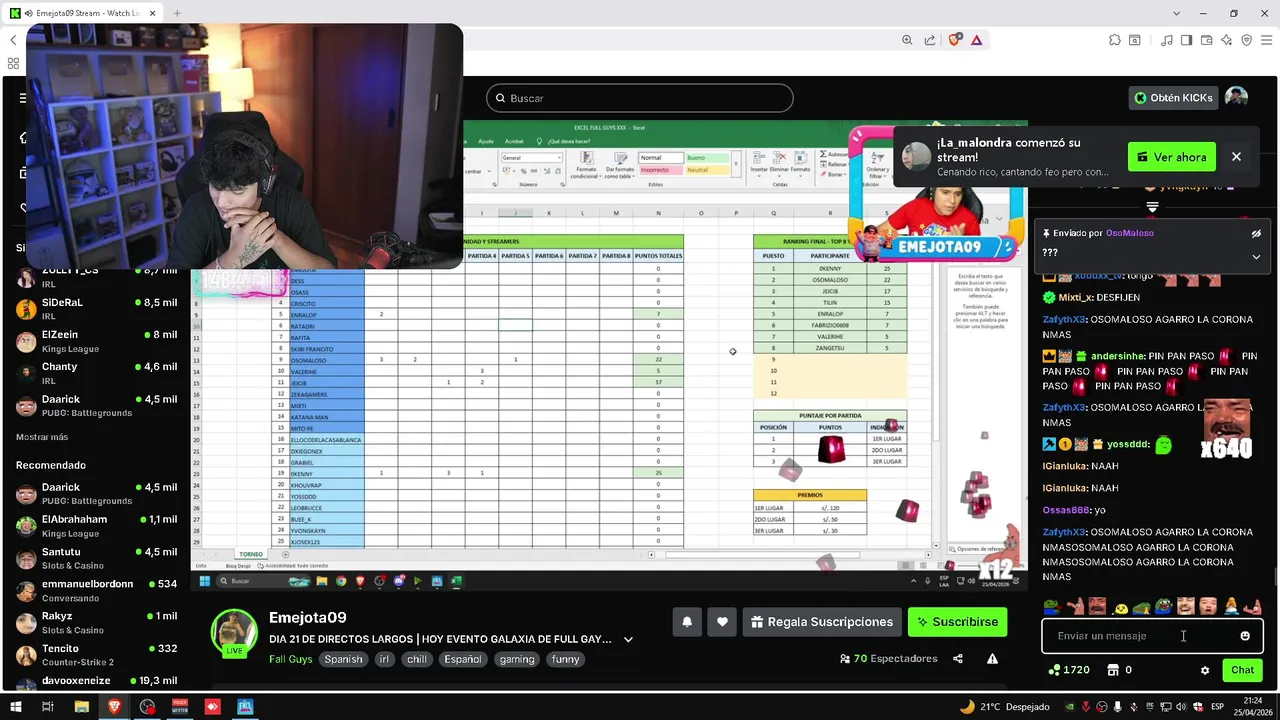Open the Leo AI sparkle icon
Viewport: 1280px width, 720px height.
(x=1226, y=40)
